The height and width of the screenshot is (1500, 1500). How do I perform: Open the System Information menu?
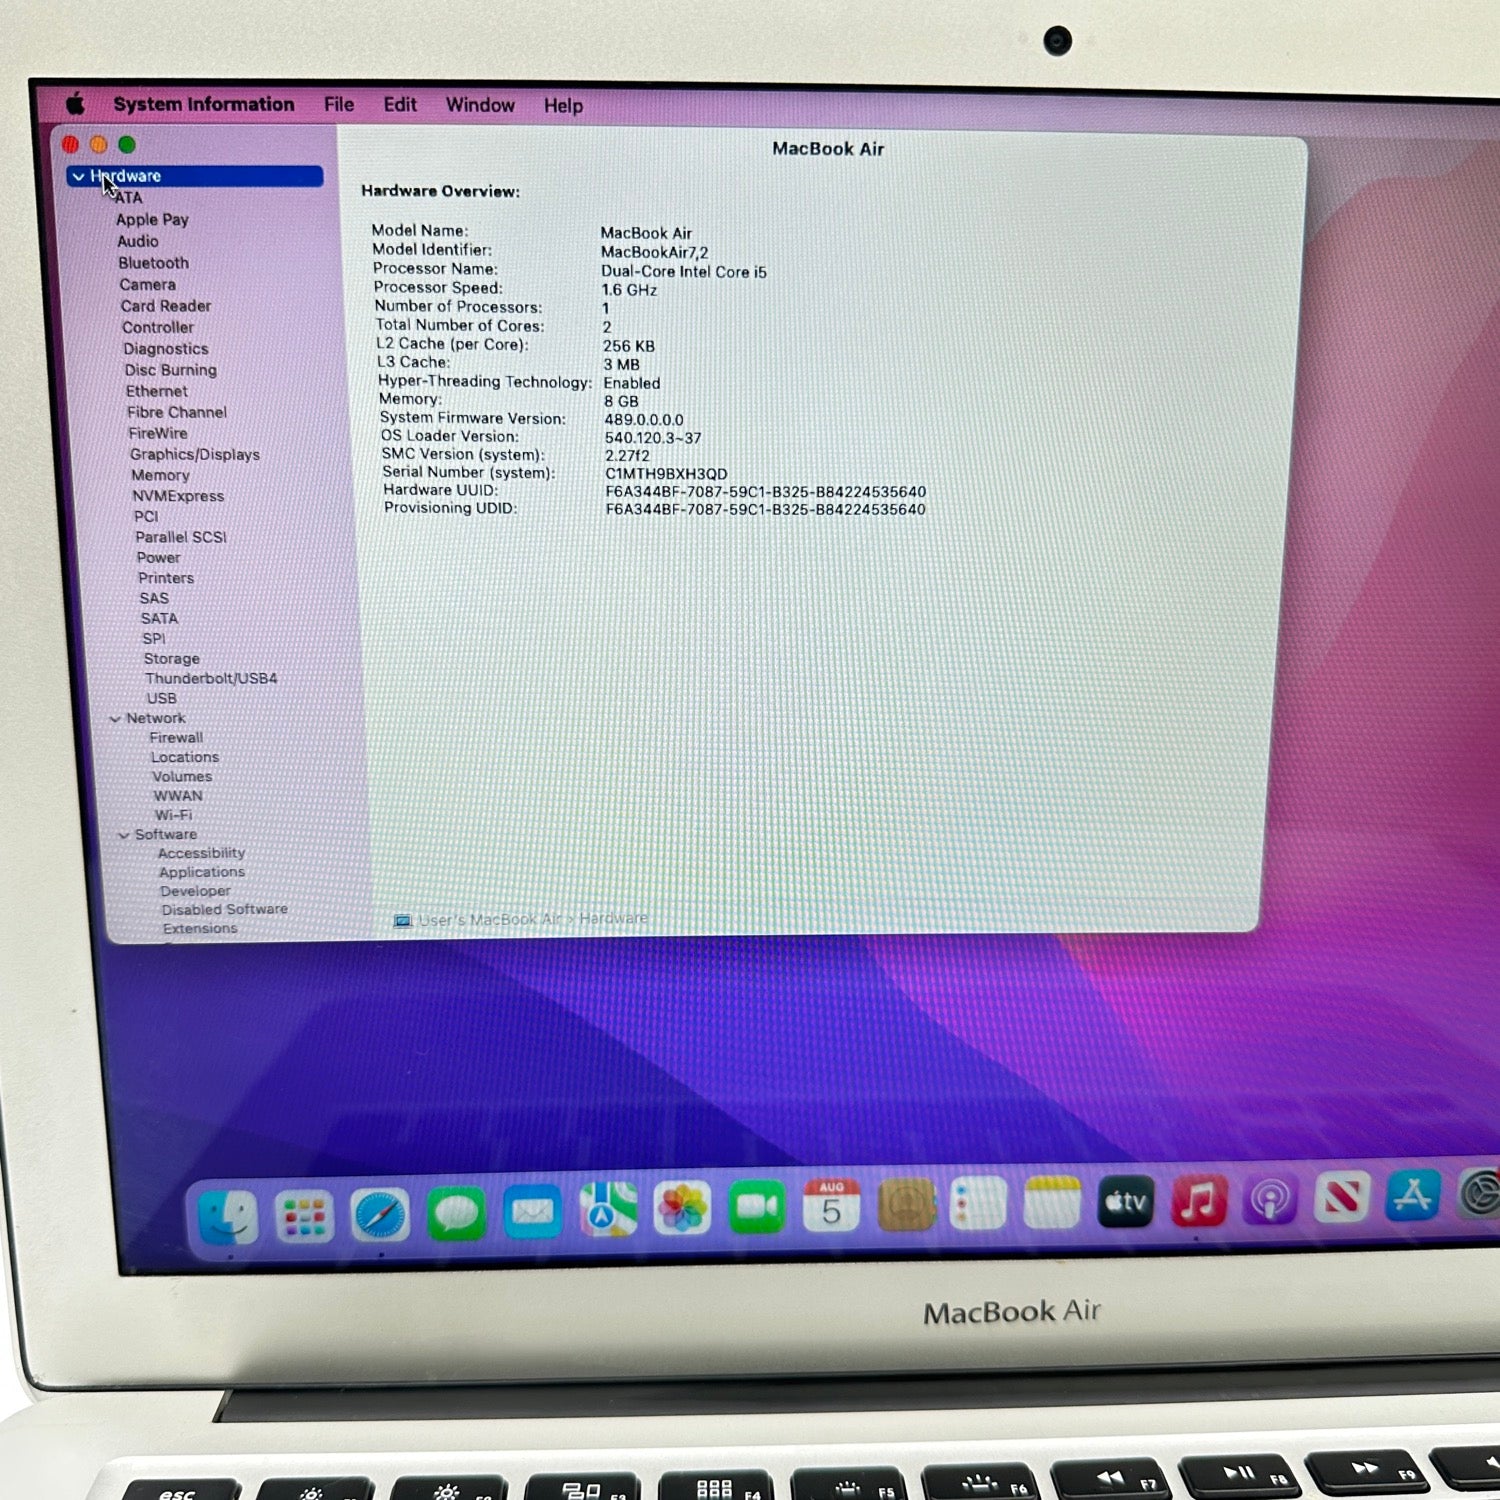204,104
